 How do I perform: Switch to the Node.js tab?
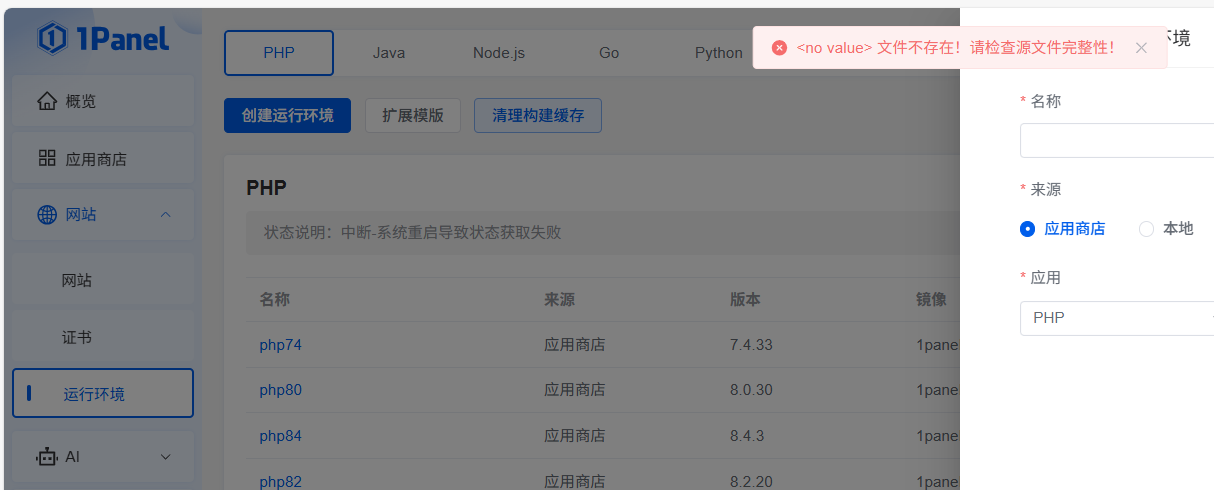coord(498,53)
